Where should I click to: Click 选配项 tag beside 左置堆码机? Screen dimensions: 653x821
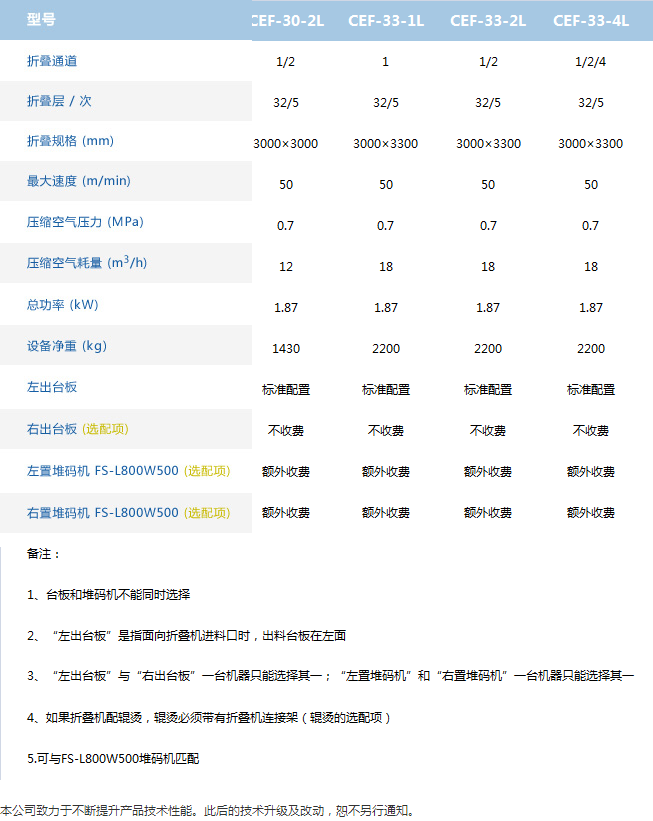tap(207, 471)
